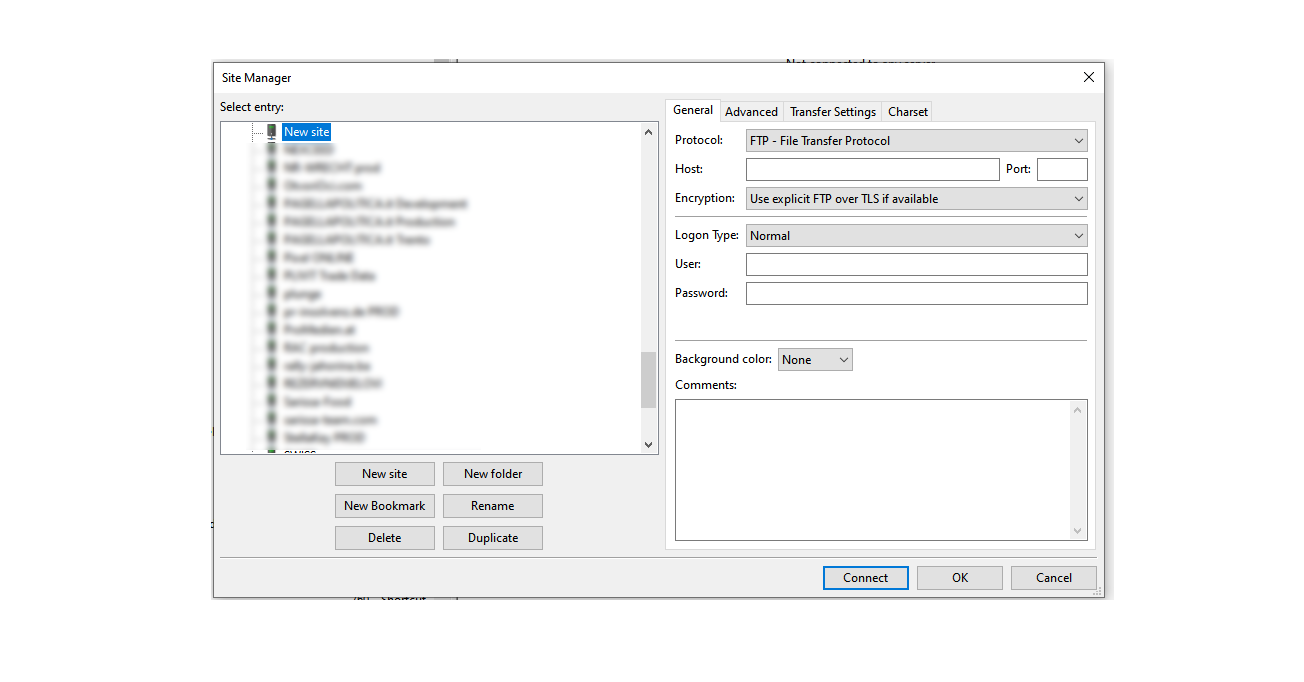Screen dimensions: 1304x682
Task: Duplicate the selected site entry
Action: tap(493, 538)
